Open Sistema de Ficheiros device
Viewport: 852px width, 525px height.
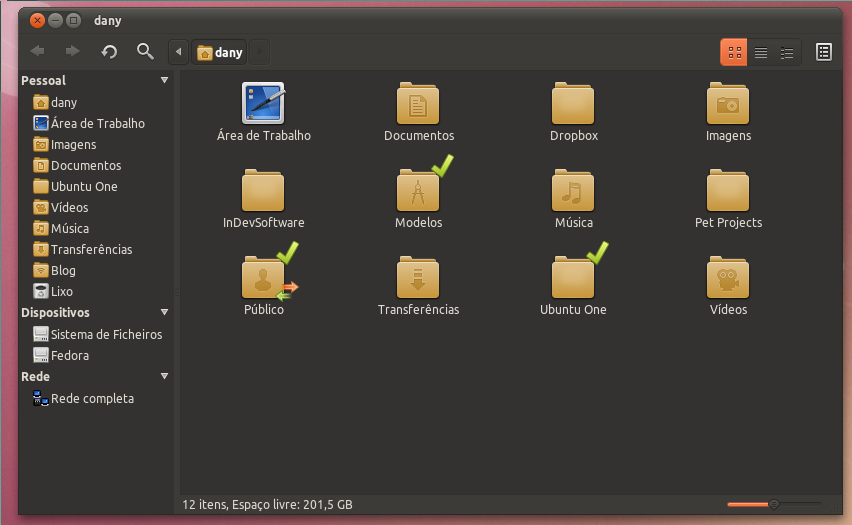coord(97,334)
